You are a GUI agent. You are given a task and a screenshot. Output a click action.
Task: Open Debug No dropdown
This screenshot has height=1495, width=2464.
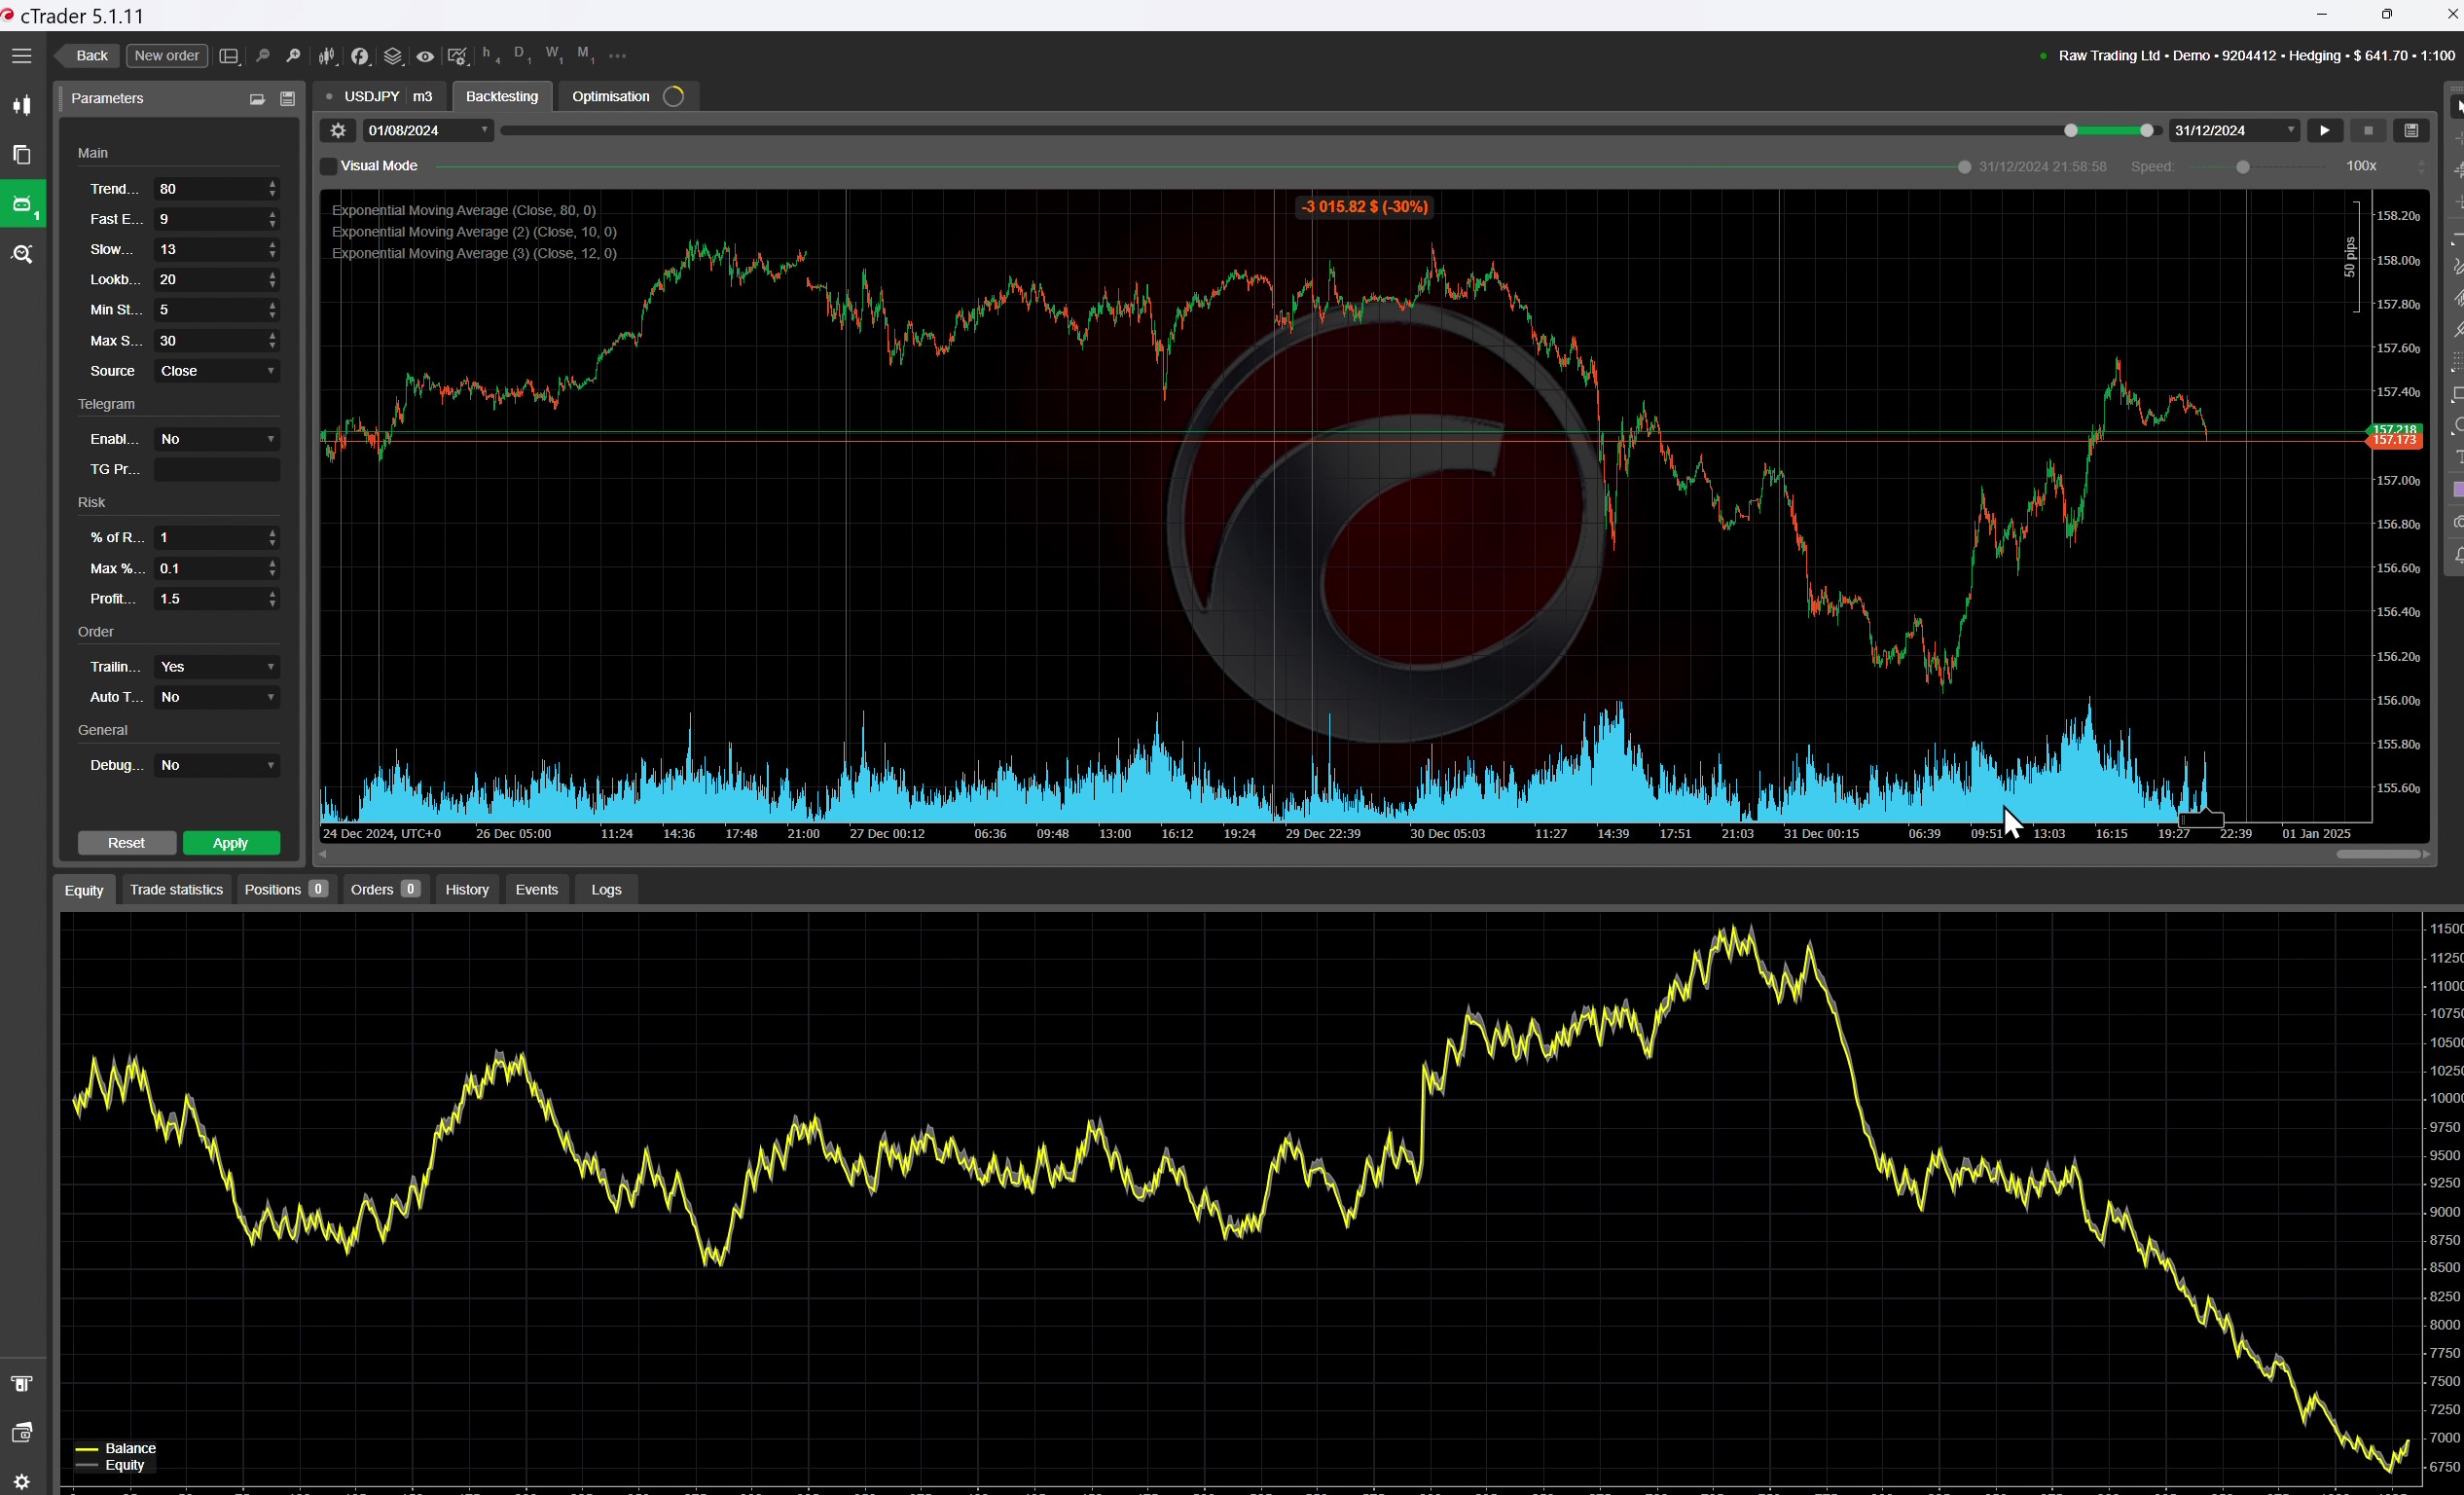tap(217, 765)
